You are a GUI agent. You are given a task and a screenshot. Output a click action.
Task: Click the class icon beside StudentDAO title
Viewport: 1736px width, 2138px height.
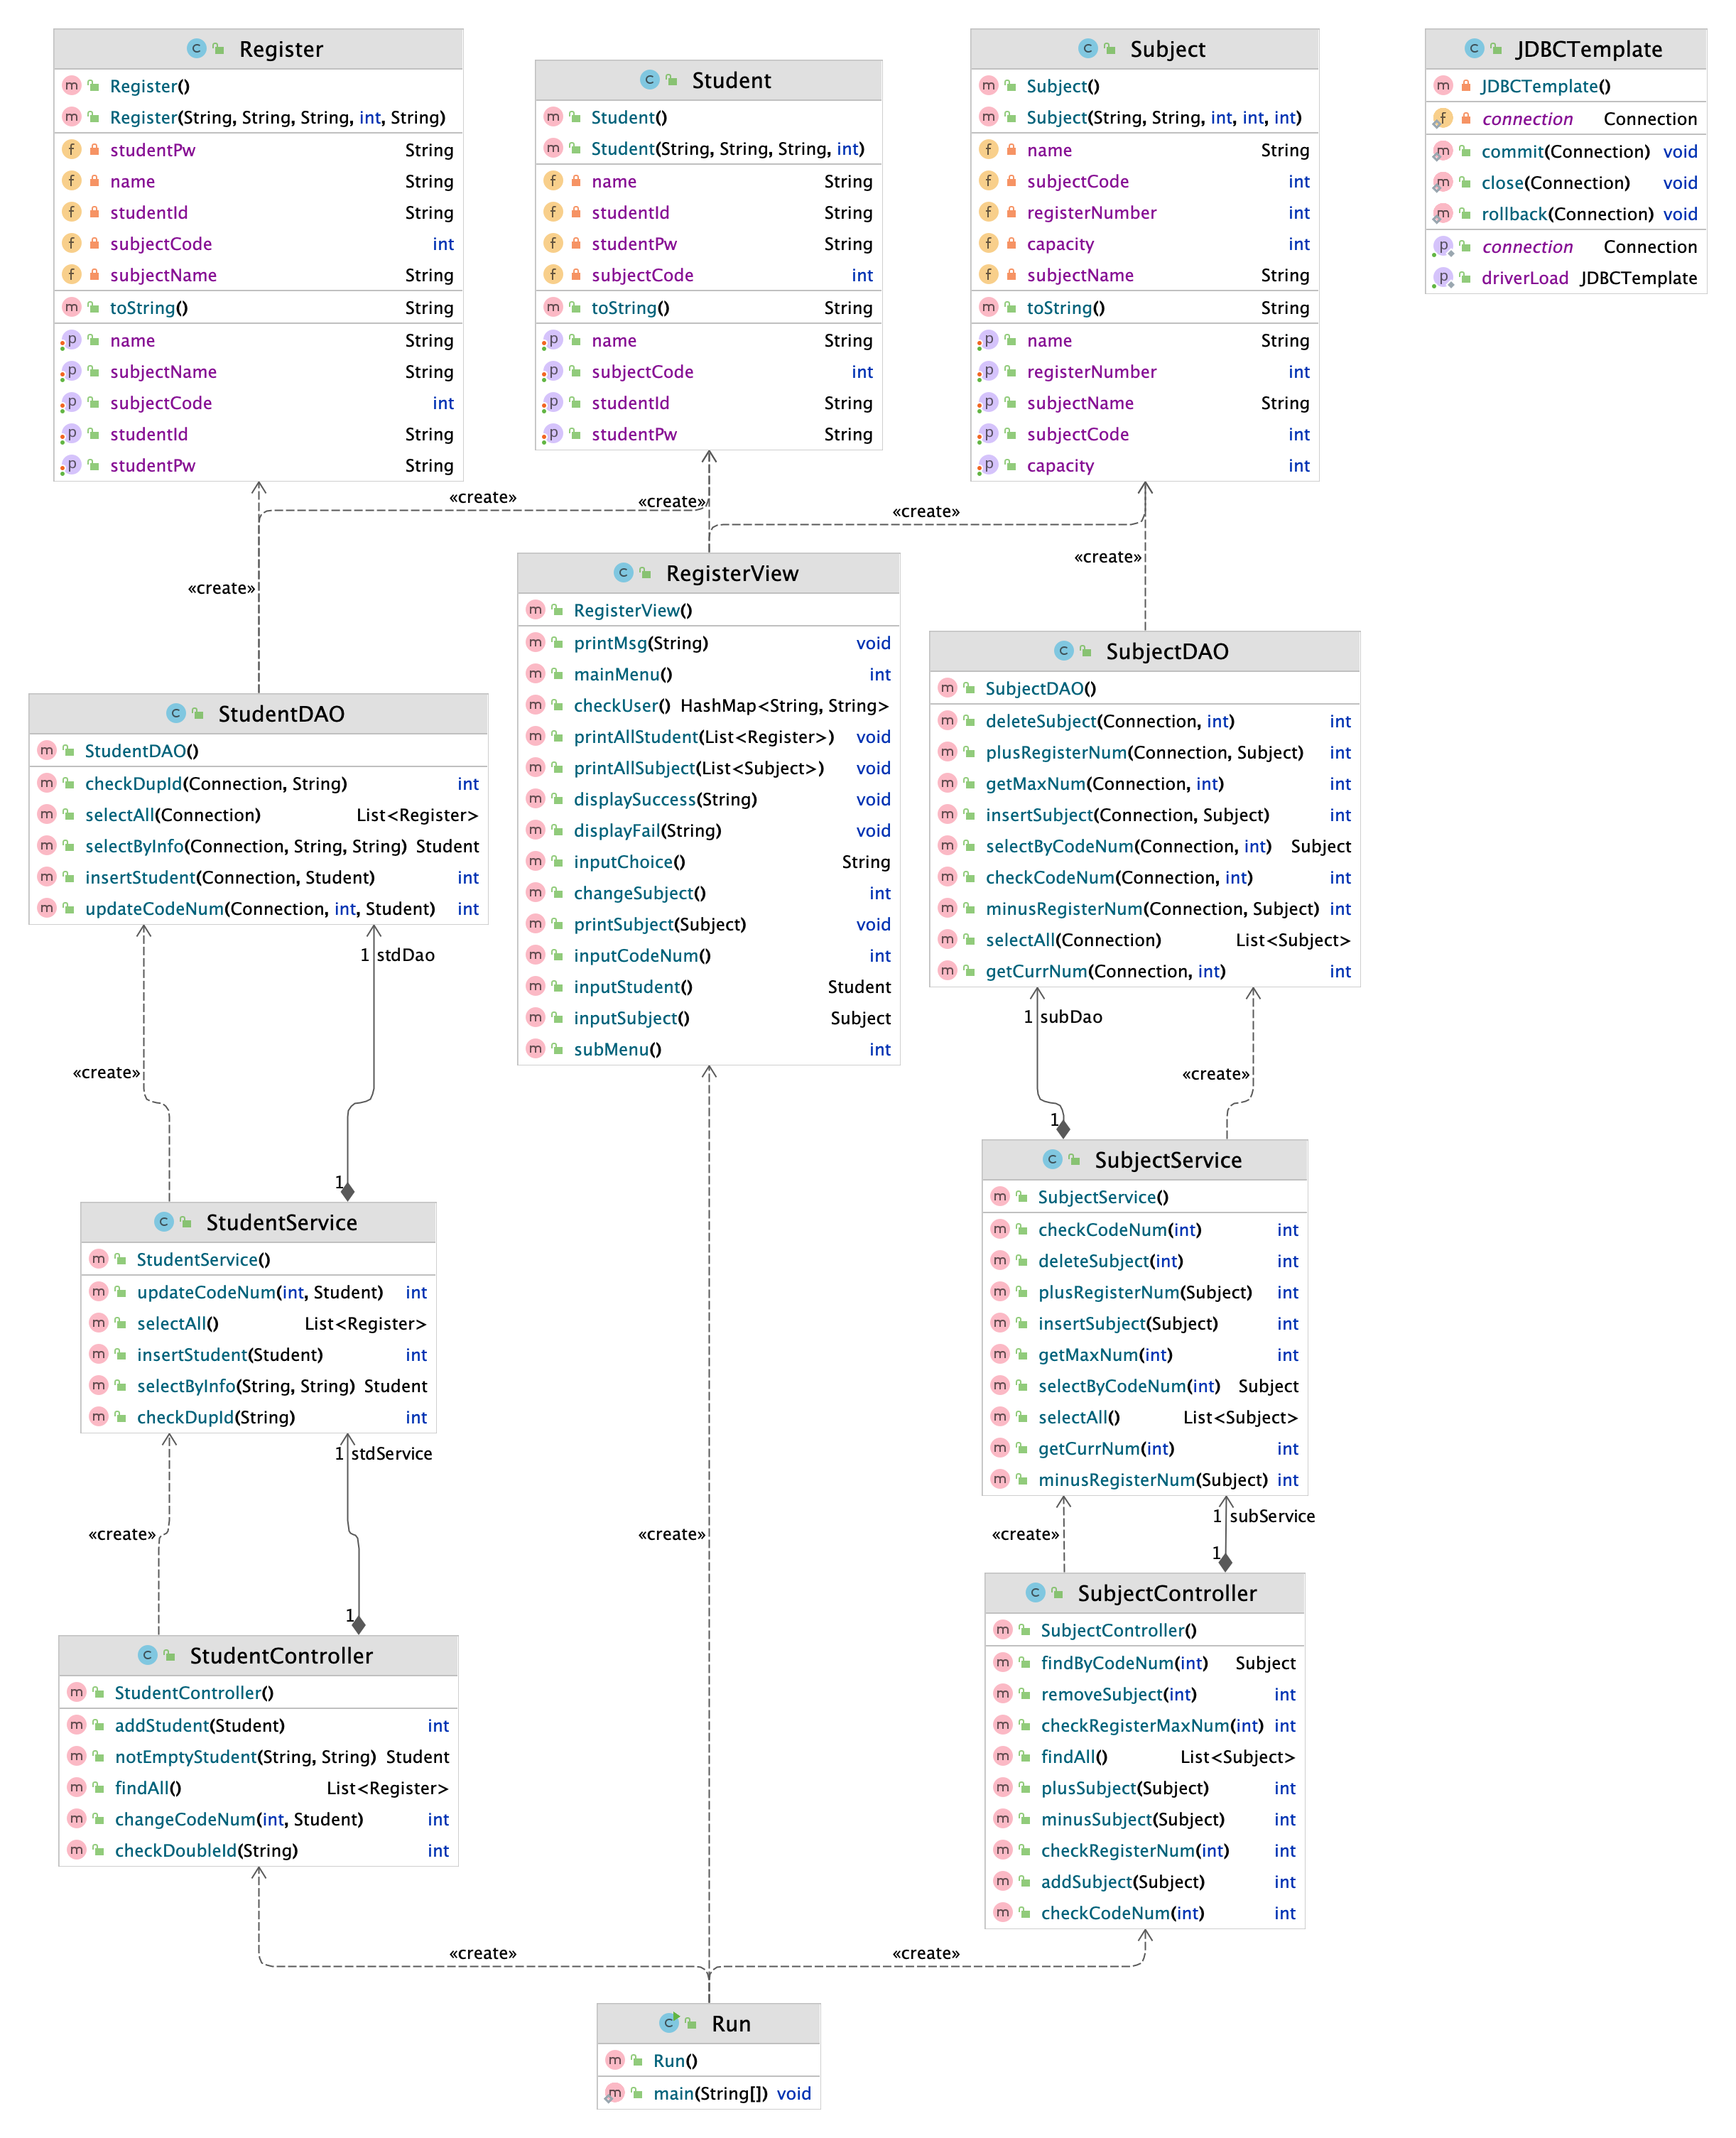(176, 712)
